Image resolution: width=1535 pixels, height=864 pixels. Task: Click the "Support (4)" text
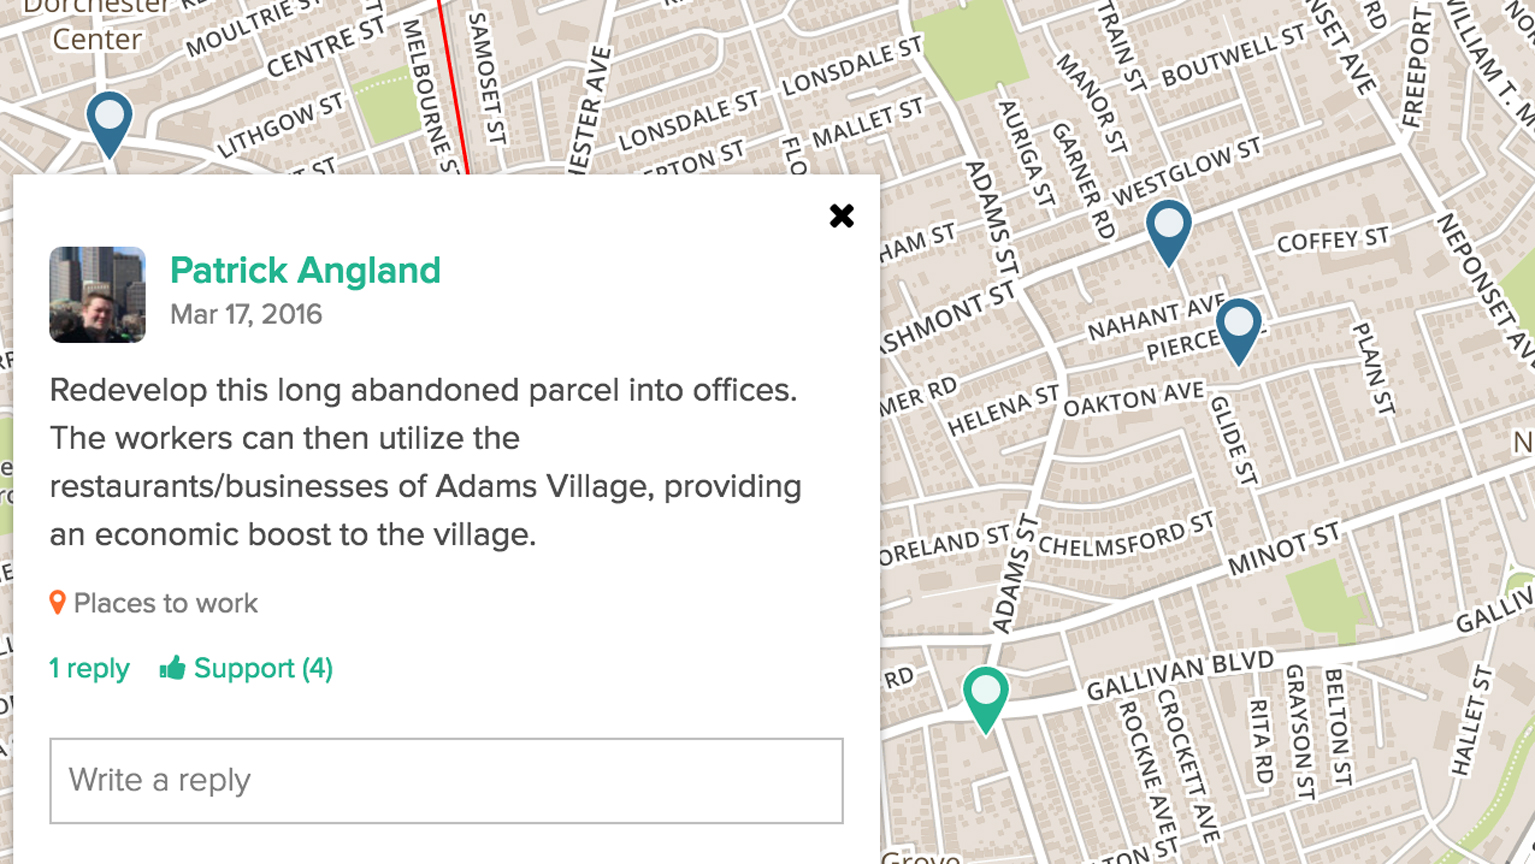[263, 668]
